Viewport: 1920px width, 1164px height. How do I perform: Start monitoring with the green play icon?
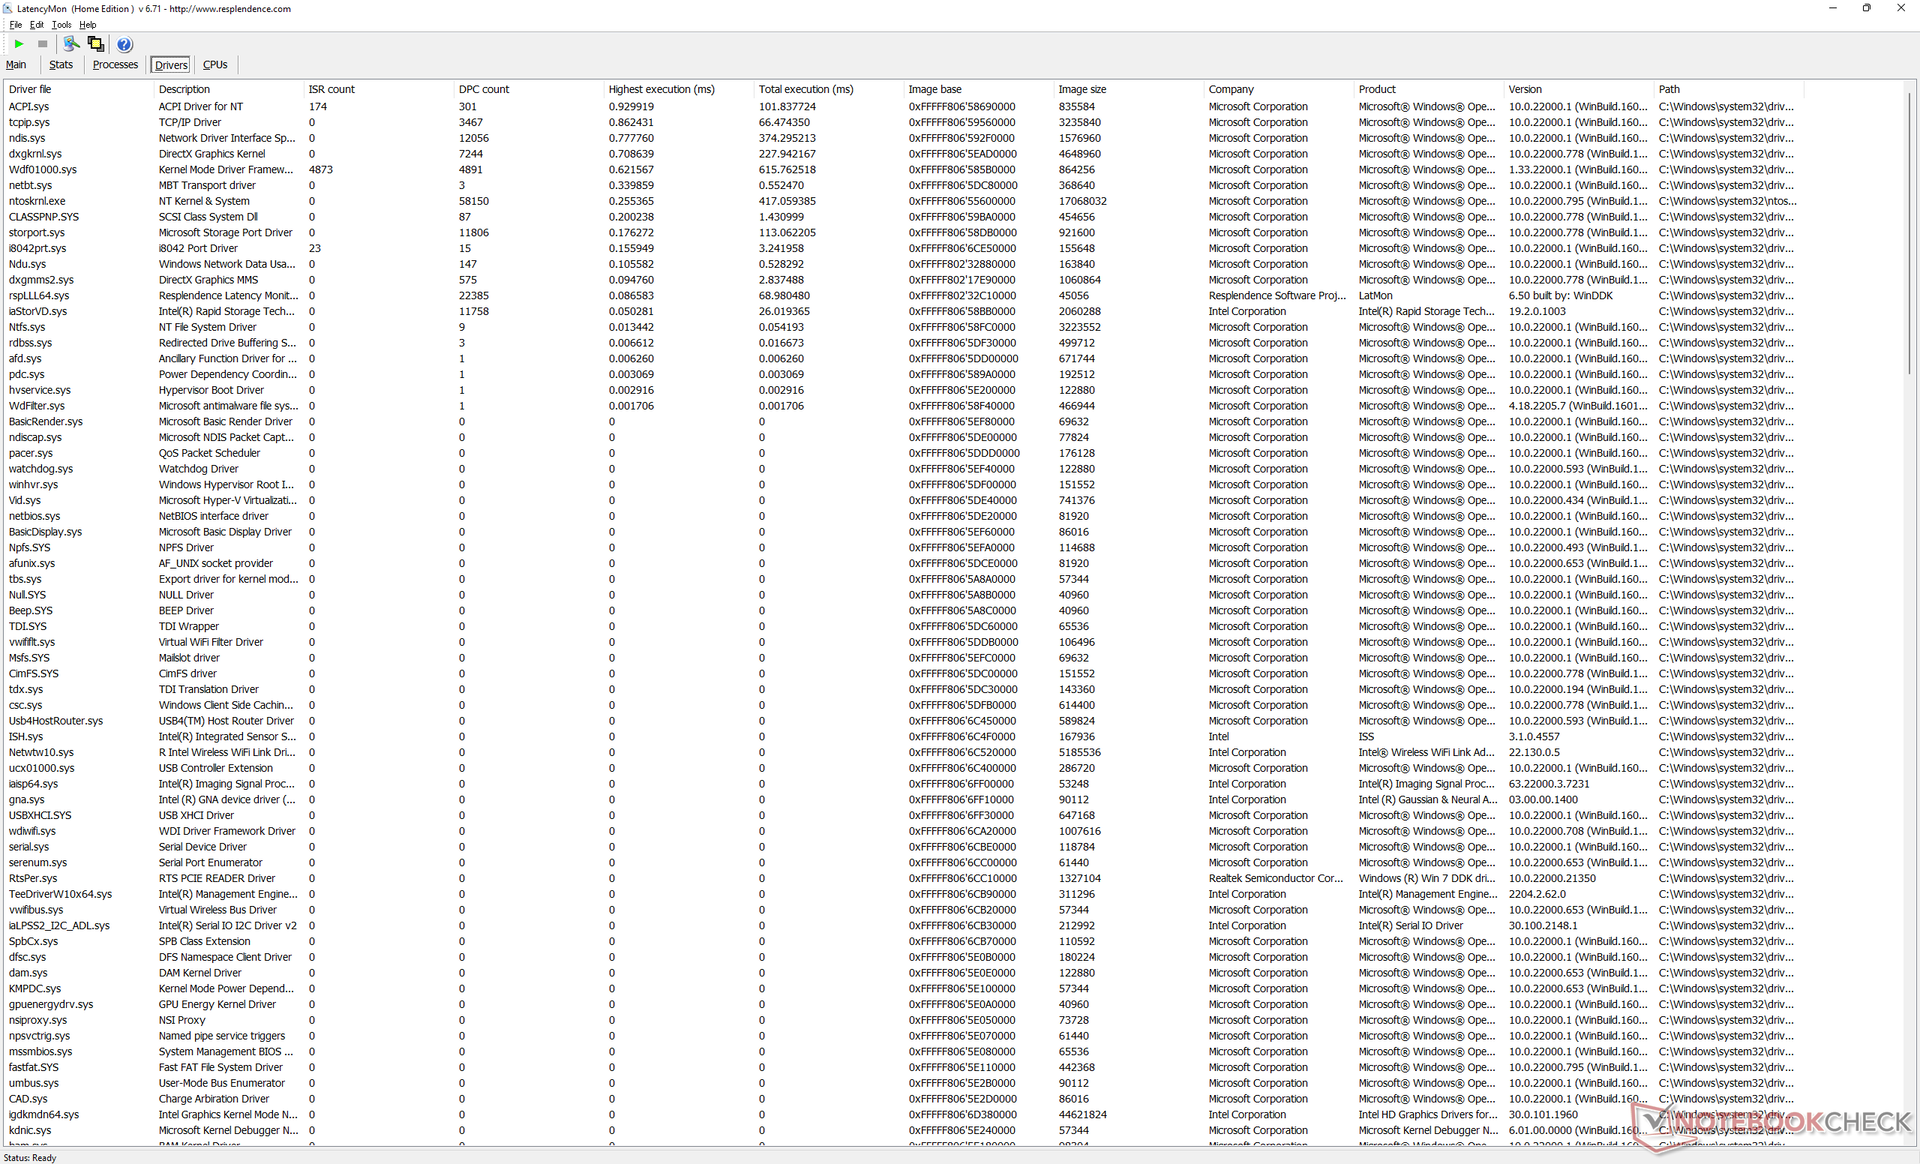coord(19,44)
